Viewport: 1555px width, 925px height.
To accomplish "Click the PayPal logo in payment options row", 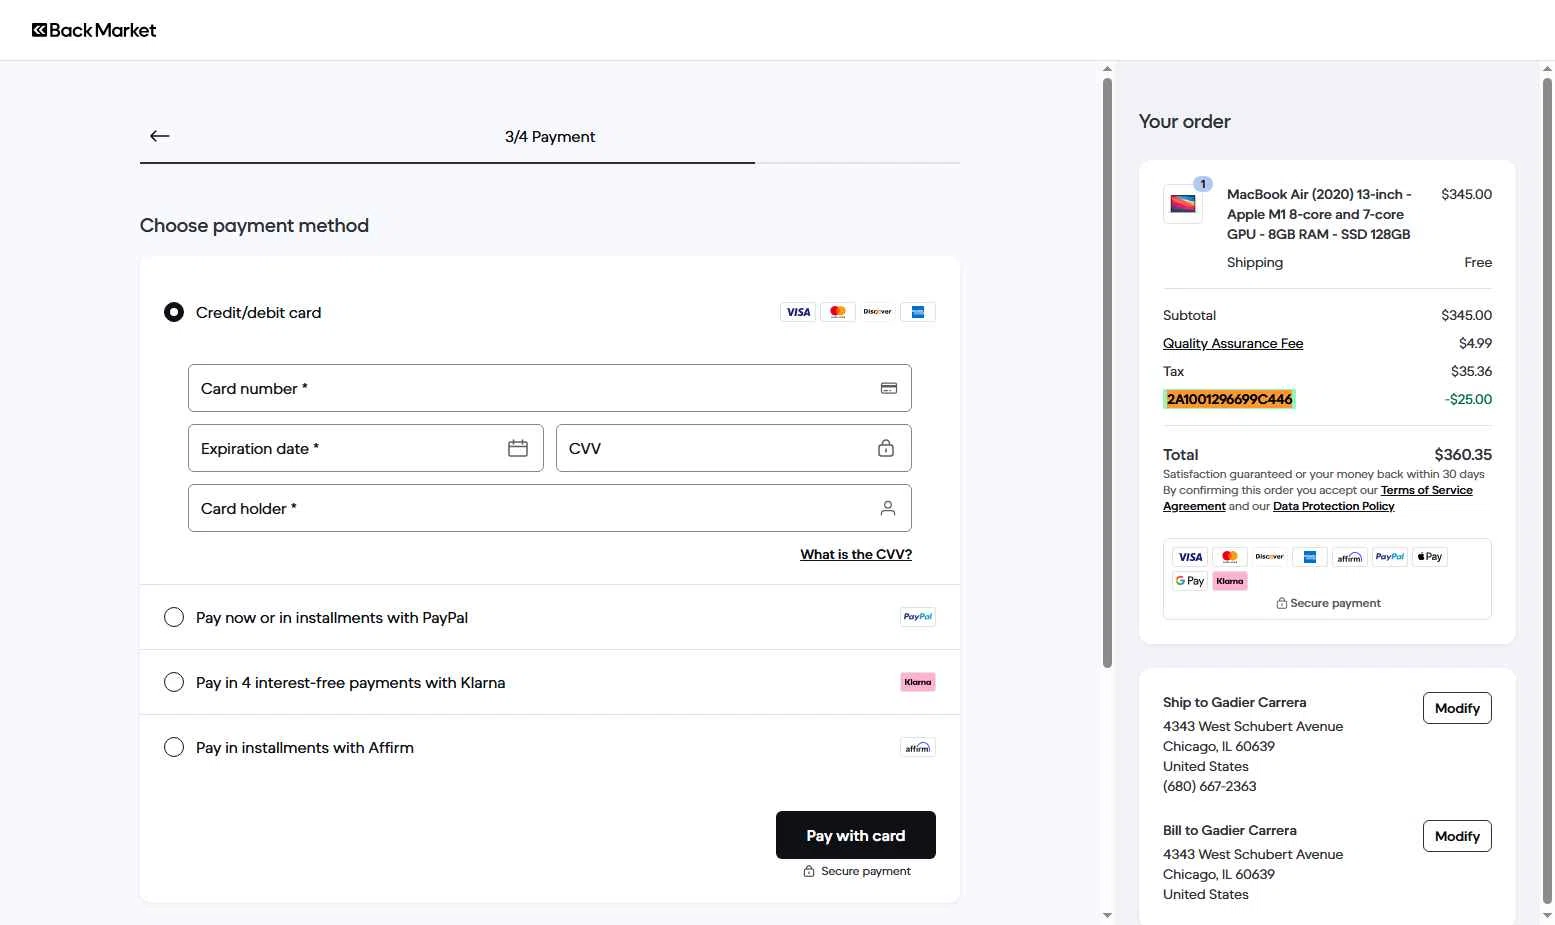I will (918, 617).
